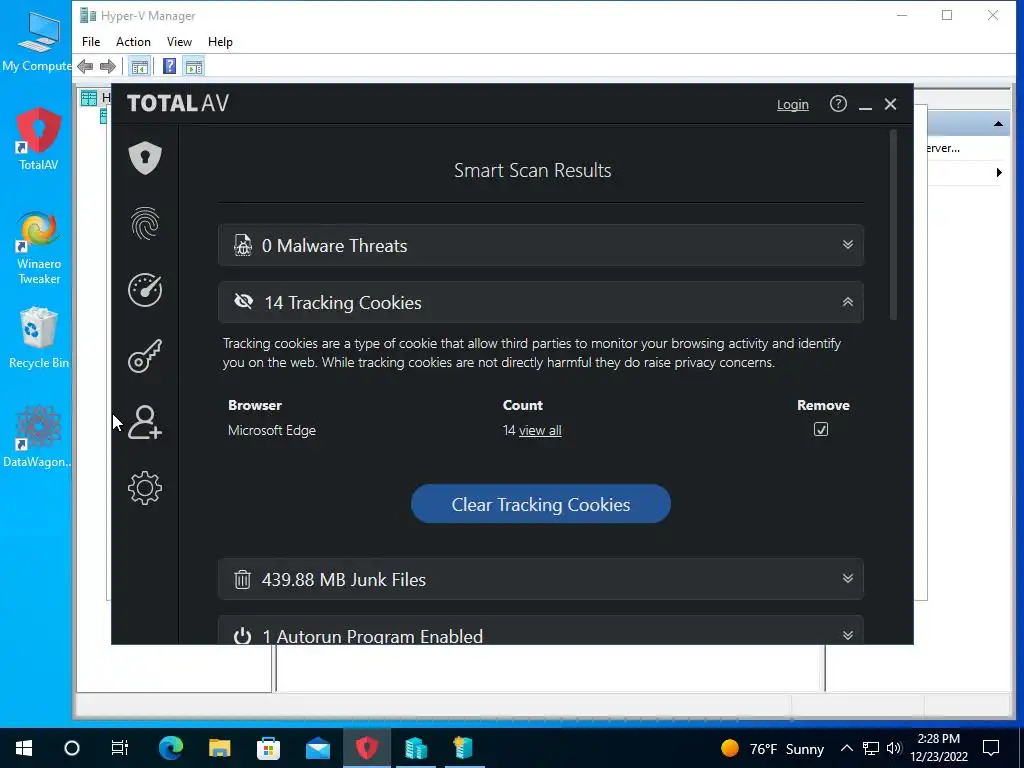Show hidden system tray icons
The image size is (1024, 768).
tap(846, 748)
